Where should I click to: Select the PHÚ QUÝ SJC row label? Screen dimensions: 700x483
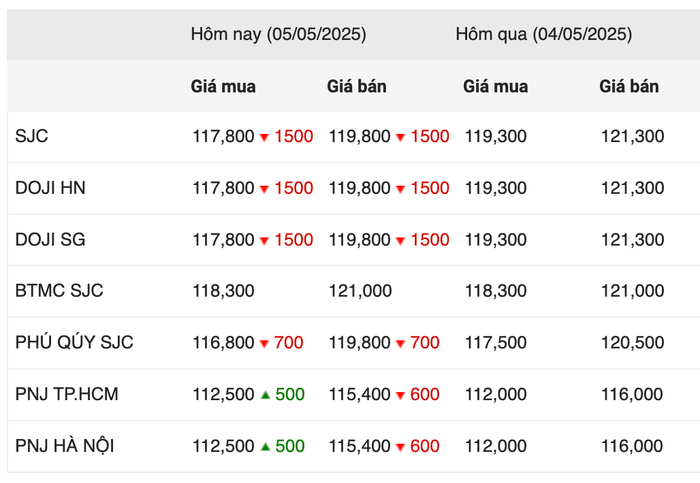[x=74, y=342]
